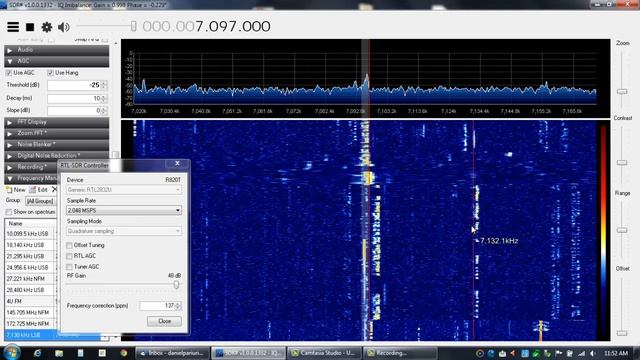Expand the Digital Noise Reduction panel
The width and height of the screenshot is (640, 360).
[57, 156]
